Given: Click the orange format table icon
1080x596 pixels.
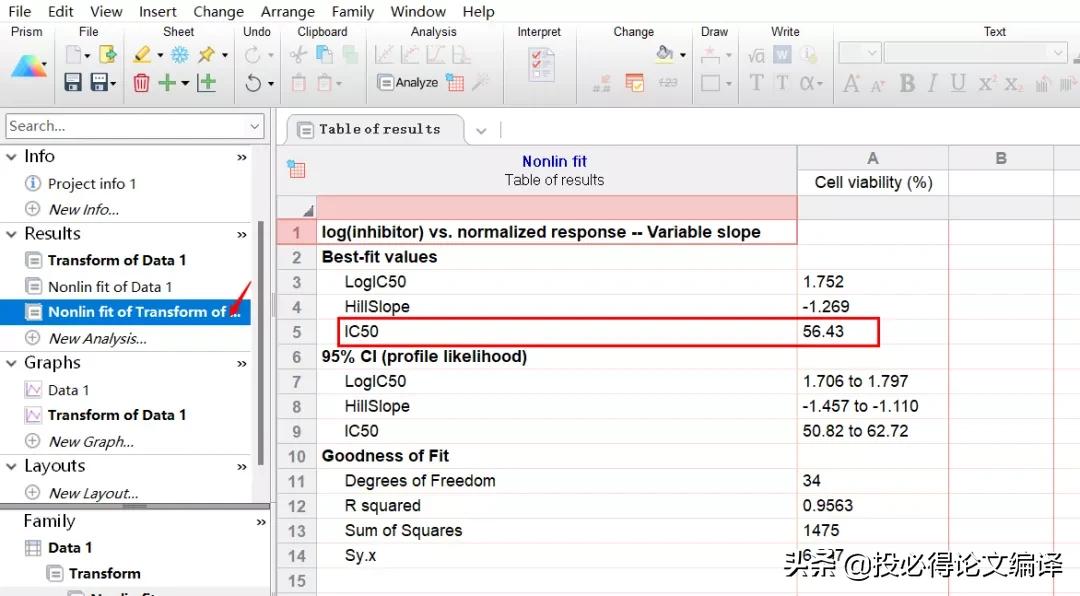Looking at the screenshot, I should pos(634,83).
